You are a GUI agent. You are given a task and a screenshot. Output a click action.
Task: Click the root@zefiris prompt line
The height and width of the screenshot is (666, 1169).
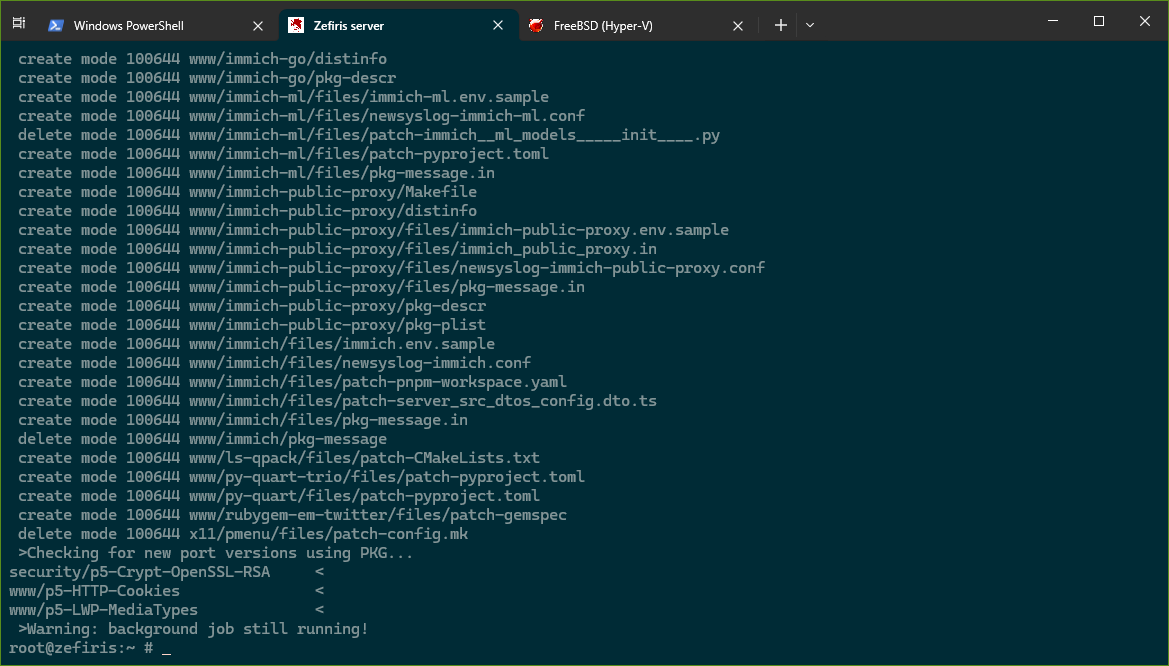click(x=90, y=648)
